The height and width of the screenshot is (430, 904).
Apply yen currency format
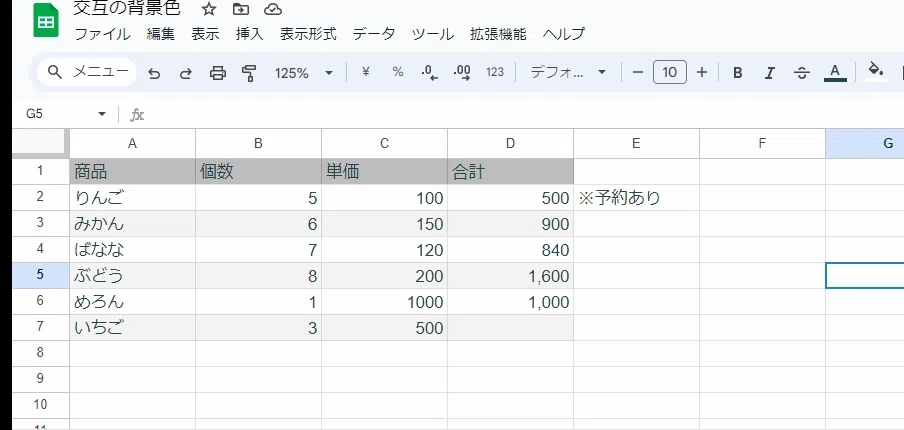pyautogui.click(x=366, y=72)
